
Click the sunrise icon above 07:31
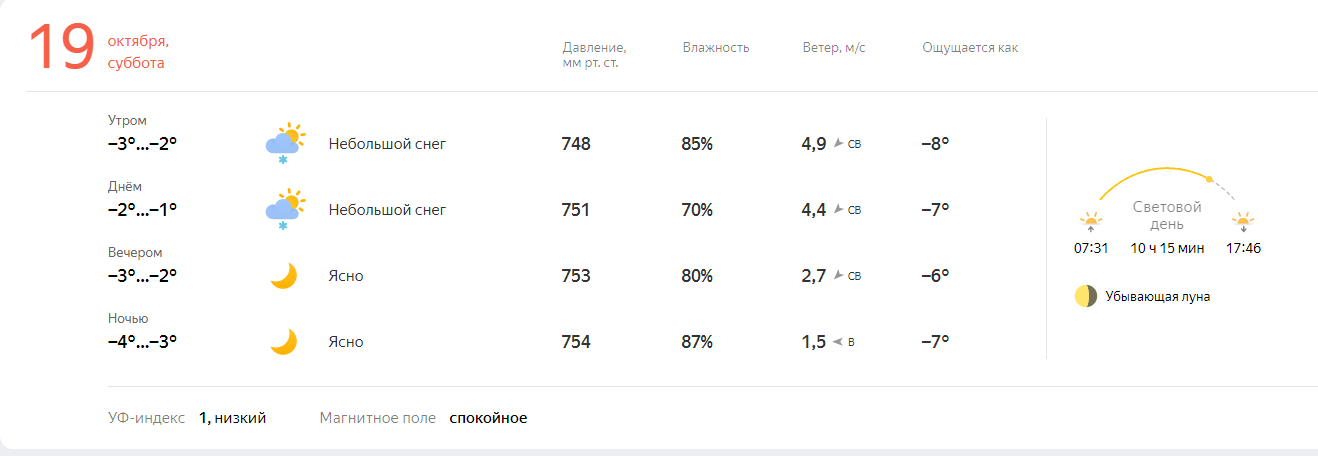[x=1090, y=221]
